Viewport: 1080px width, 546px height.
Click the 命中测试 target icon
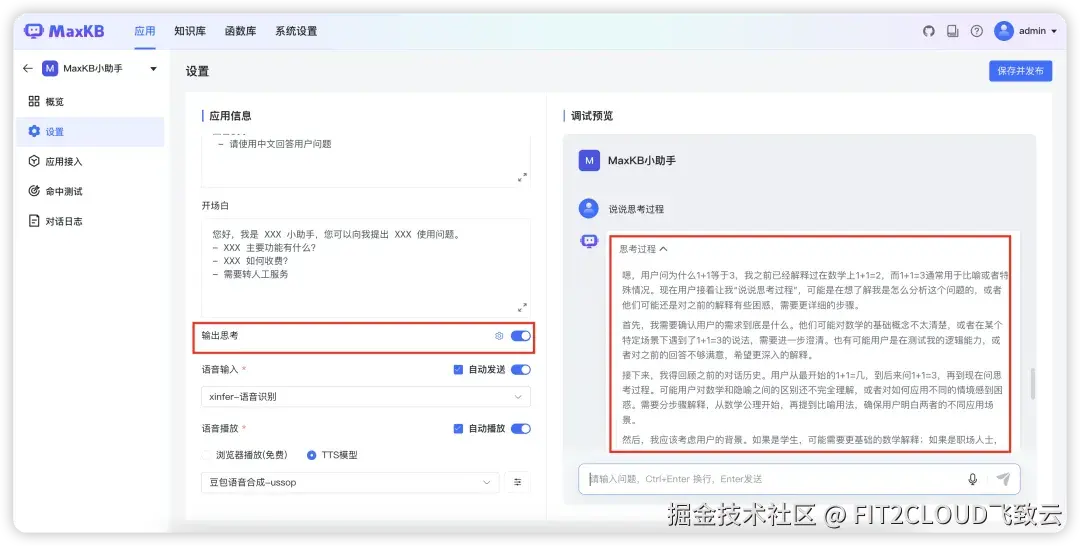click(34, 191)
